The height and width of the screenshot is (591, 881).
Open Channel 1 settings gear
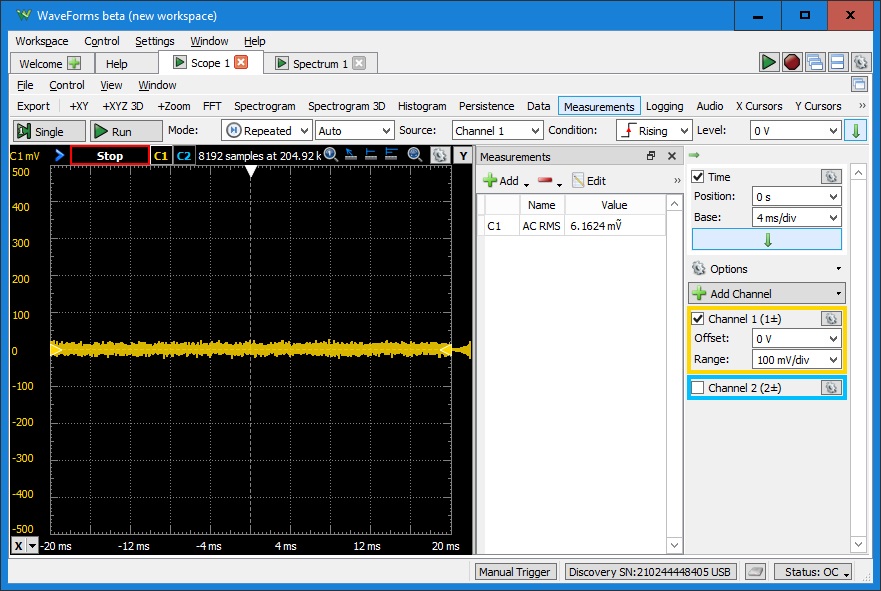point(830,319)
